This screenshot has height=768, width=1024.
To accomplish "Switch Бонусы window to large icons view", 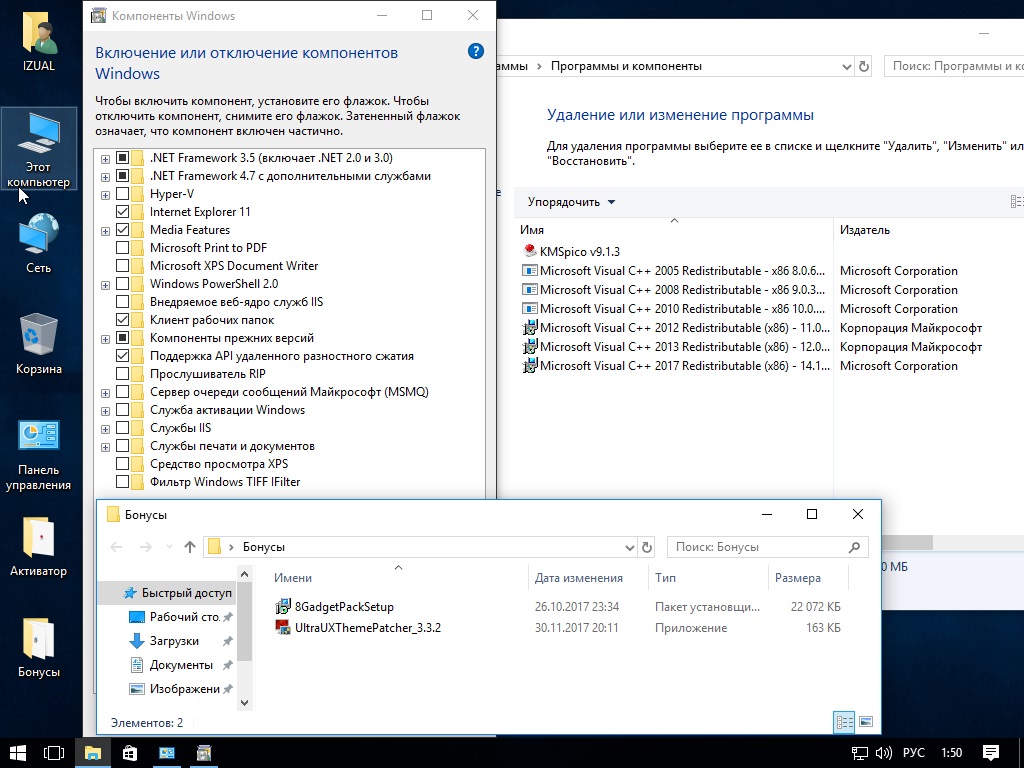I will click(x=866, y=722).
